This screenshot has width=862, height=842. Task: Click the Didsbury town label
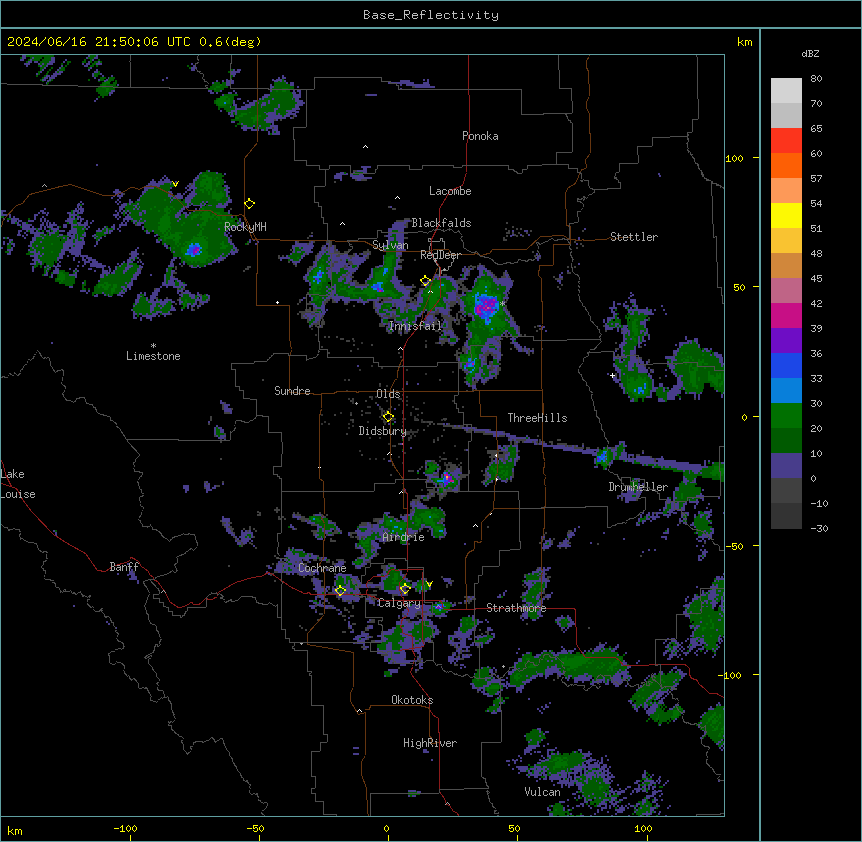pyautogui.click(x=383, y=431)
